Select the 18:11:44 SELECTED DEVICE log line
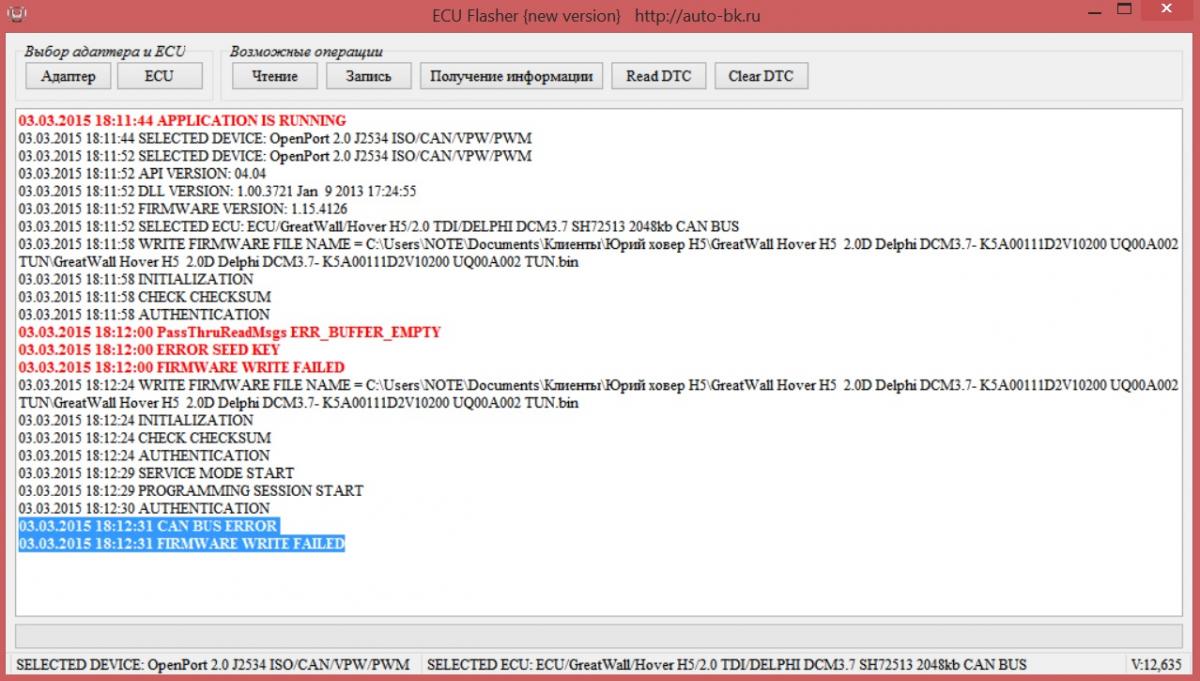 pos(275,138)
